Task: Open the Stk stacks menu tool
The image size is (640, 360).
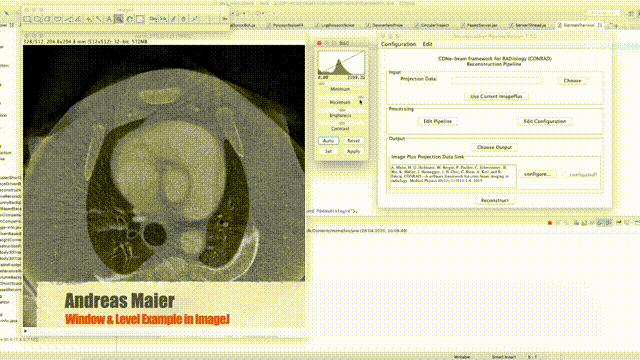Action: coord(163,19)
